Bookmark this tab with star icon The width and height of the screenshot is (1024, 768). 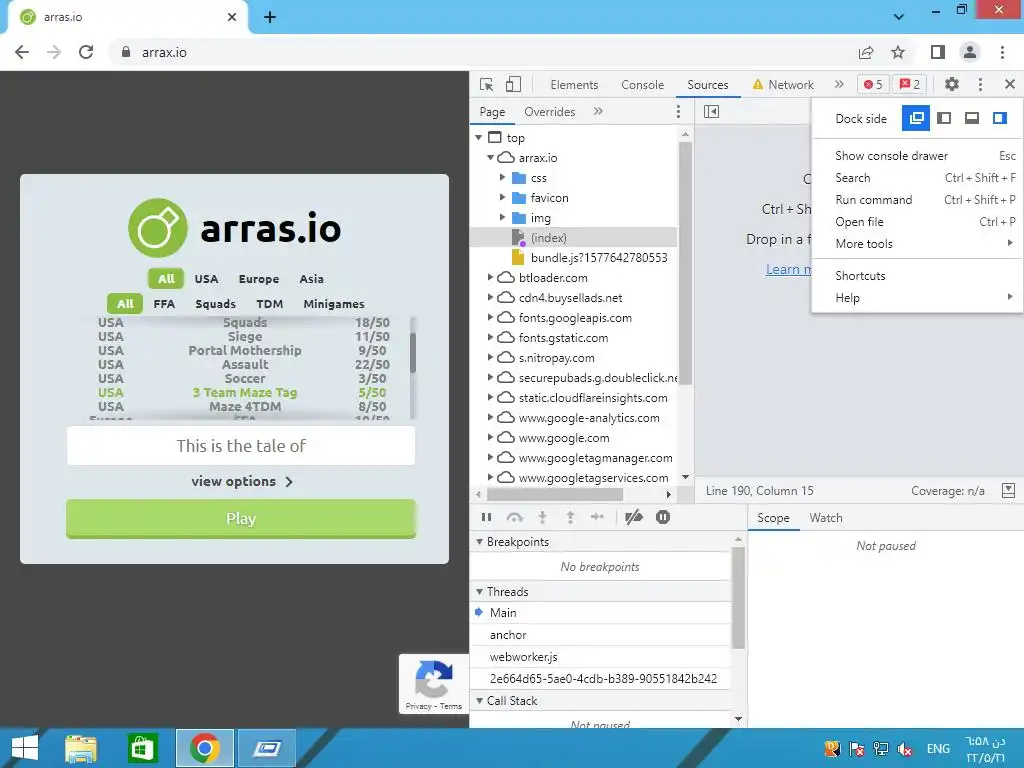898,52
